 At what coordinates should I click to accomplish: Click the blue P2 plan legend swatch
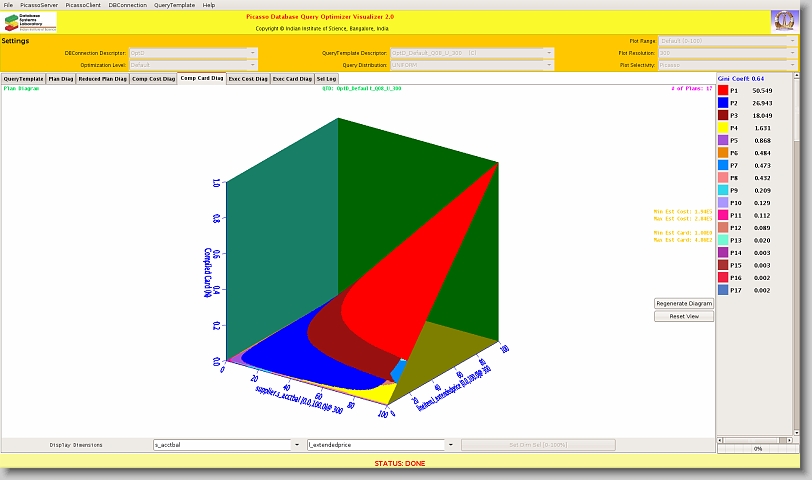click(x=723, y=103)
